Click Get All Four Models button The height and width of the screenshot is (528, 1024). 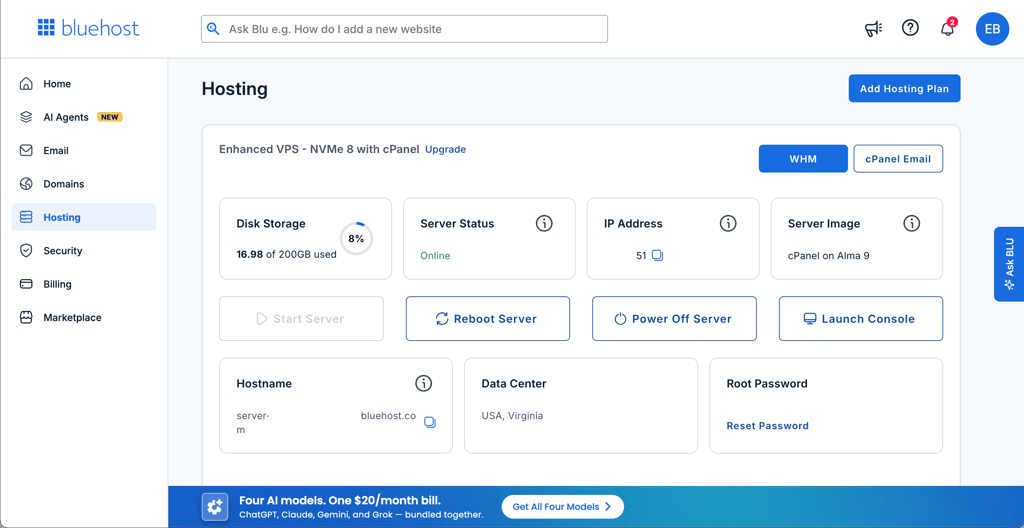pos(562,506)
